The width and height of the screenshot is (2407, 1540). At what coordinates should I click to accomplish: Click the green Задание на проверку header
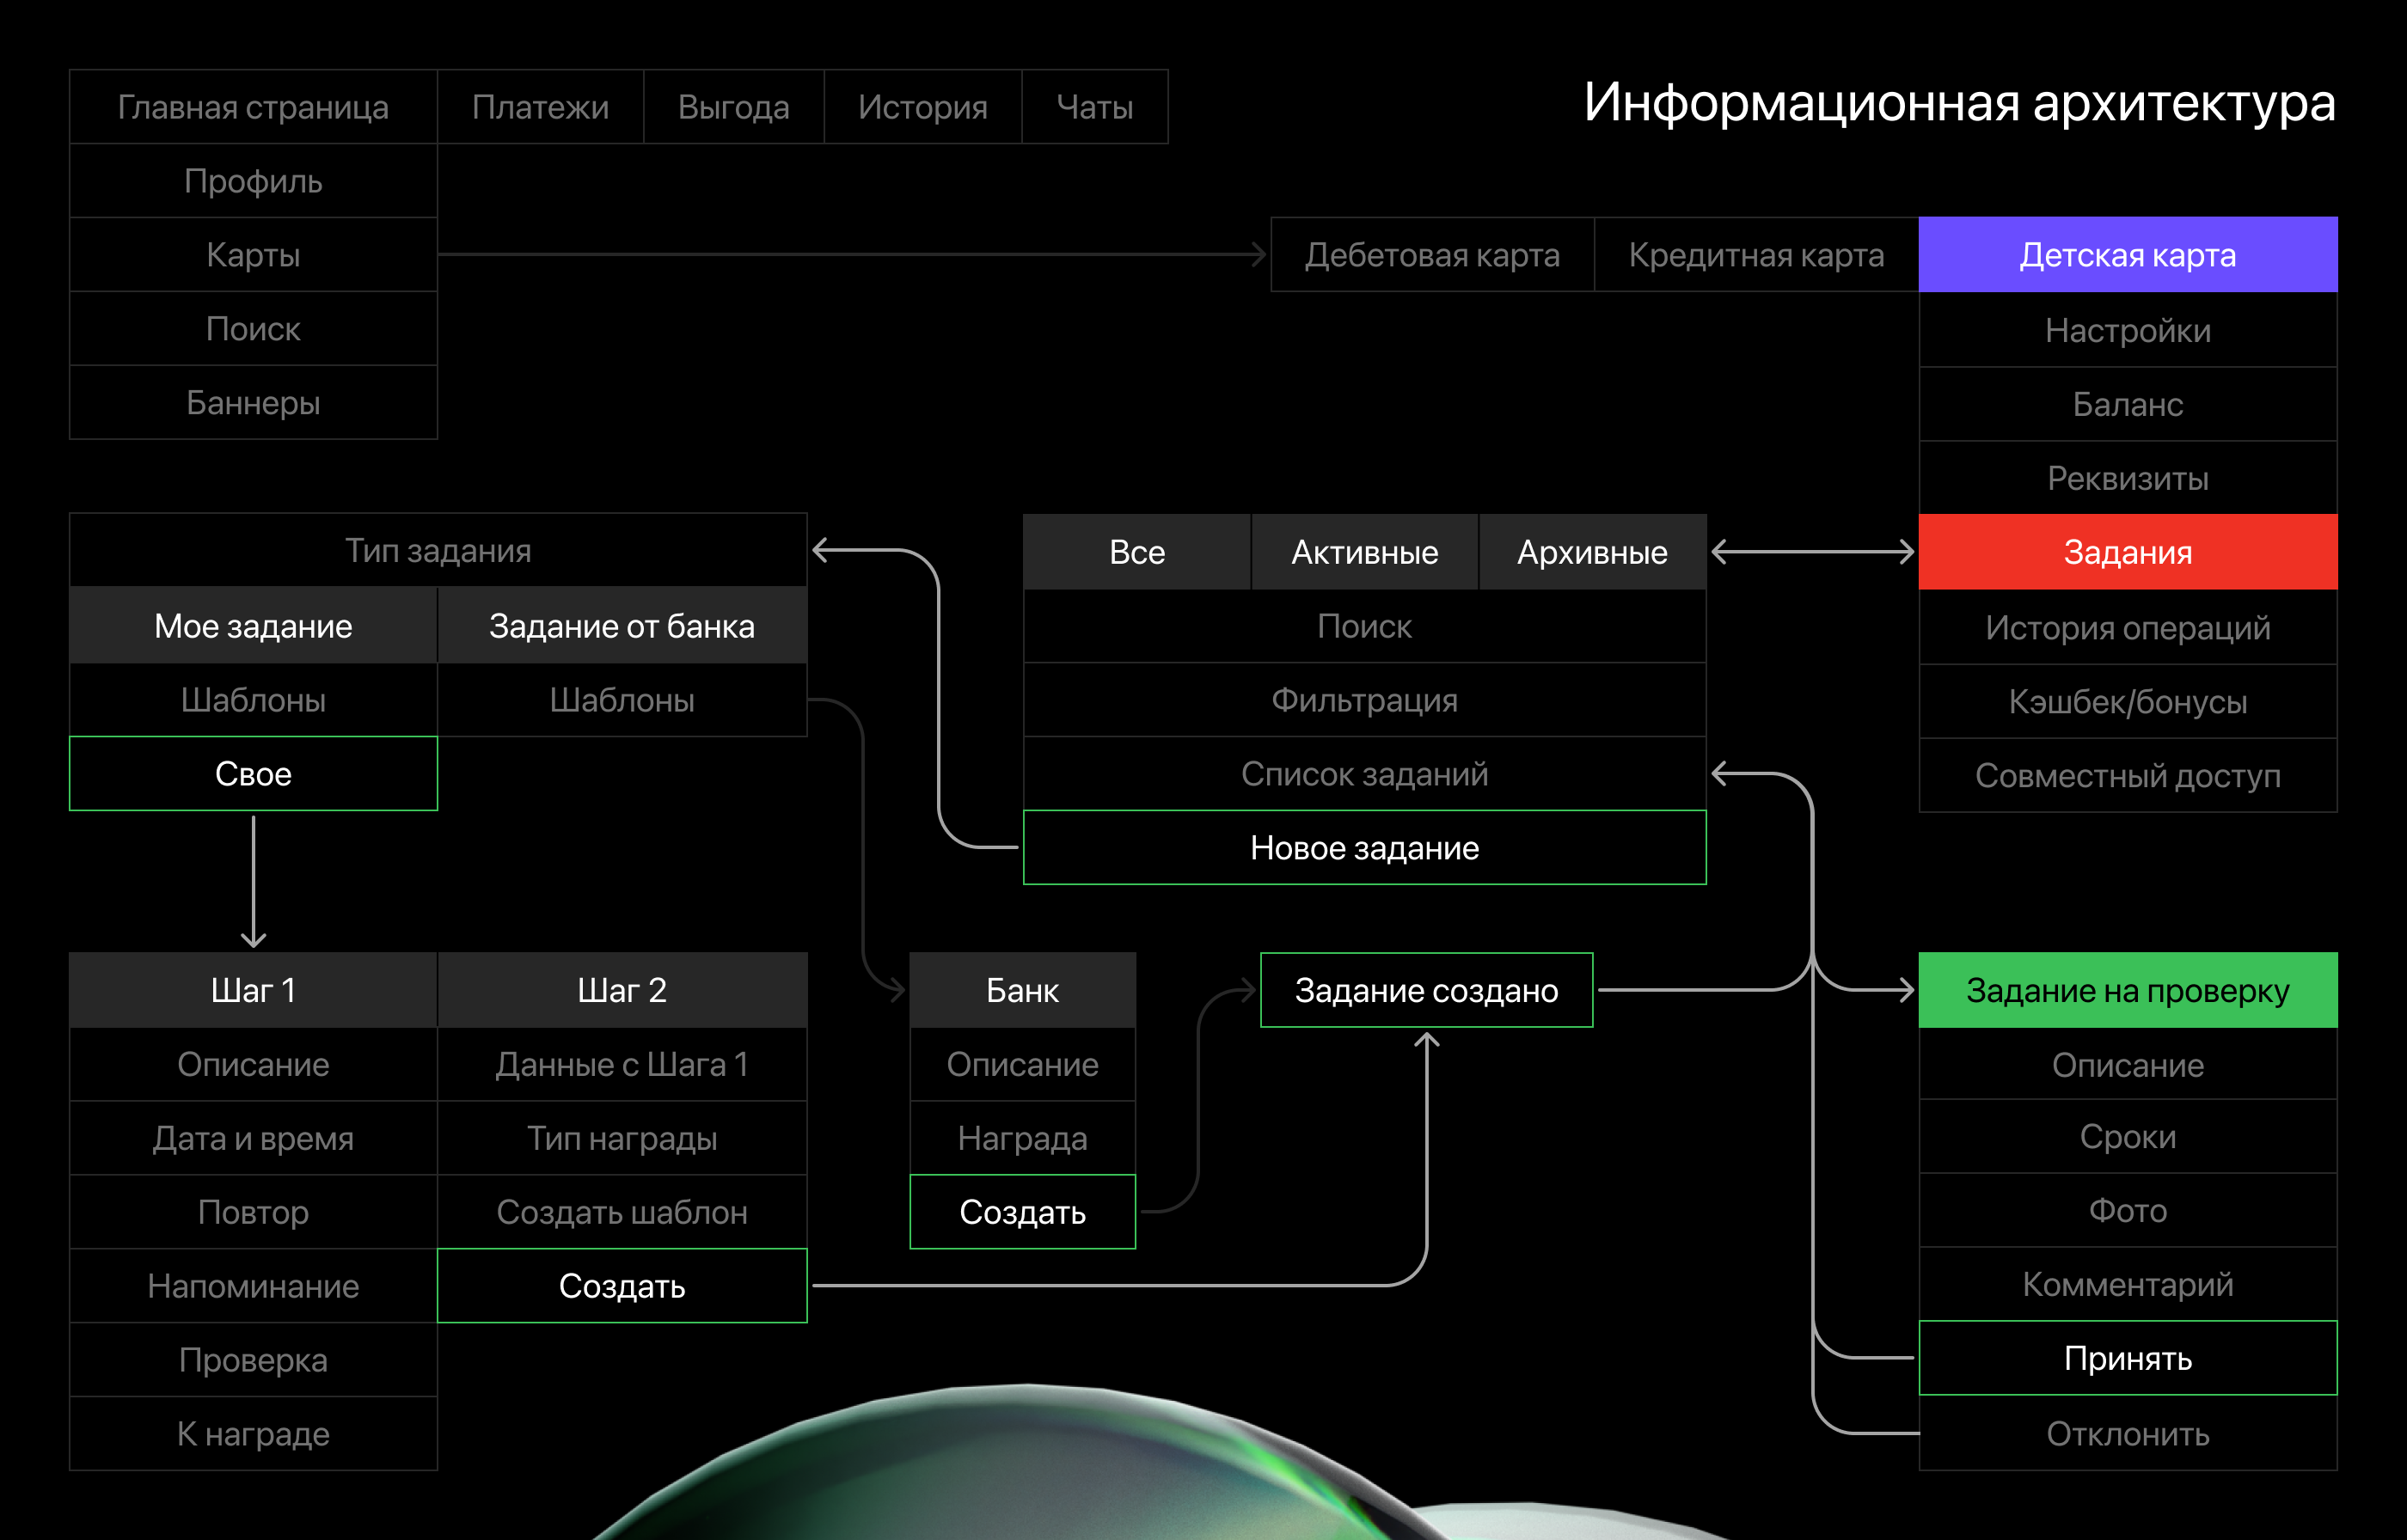(2127, 990)
